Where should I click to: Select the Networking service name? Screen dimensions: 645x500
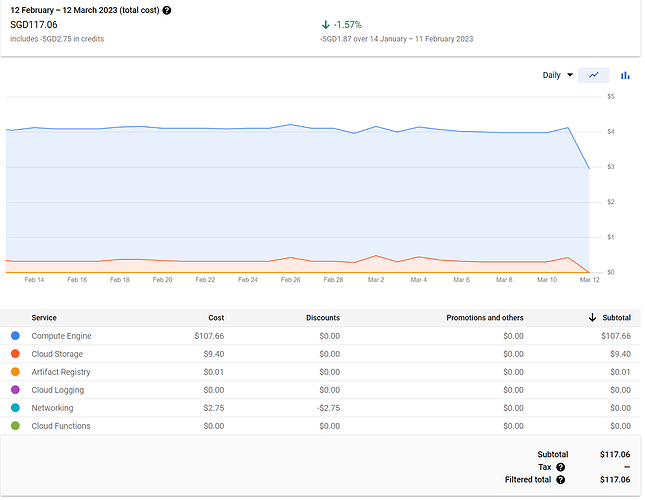click(52, 408)
